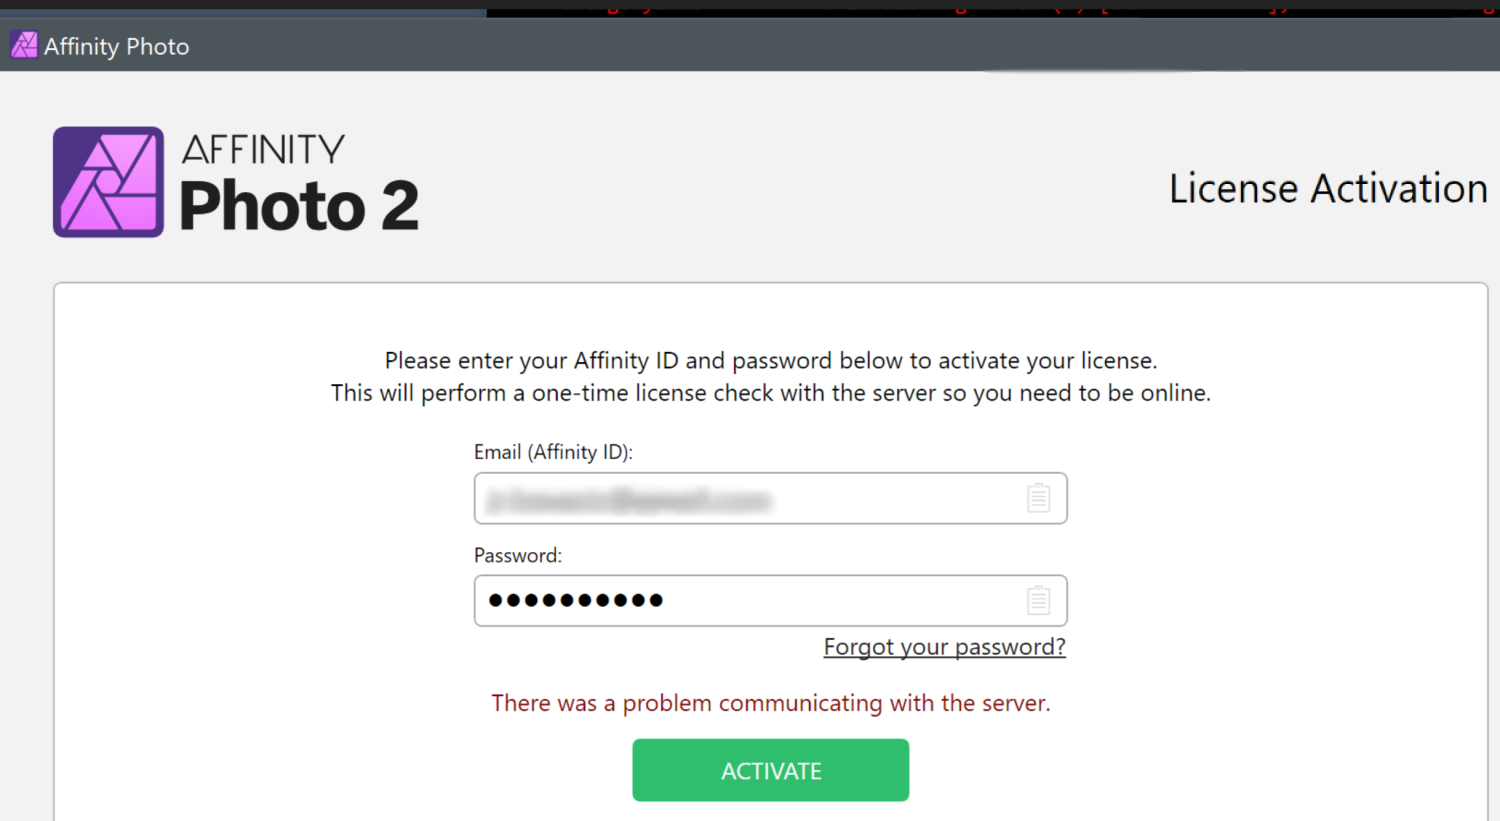Click the server communication error message
Screen dimensions: 1500x821
pyautogui.click(x=770, y=703)
